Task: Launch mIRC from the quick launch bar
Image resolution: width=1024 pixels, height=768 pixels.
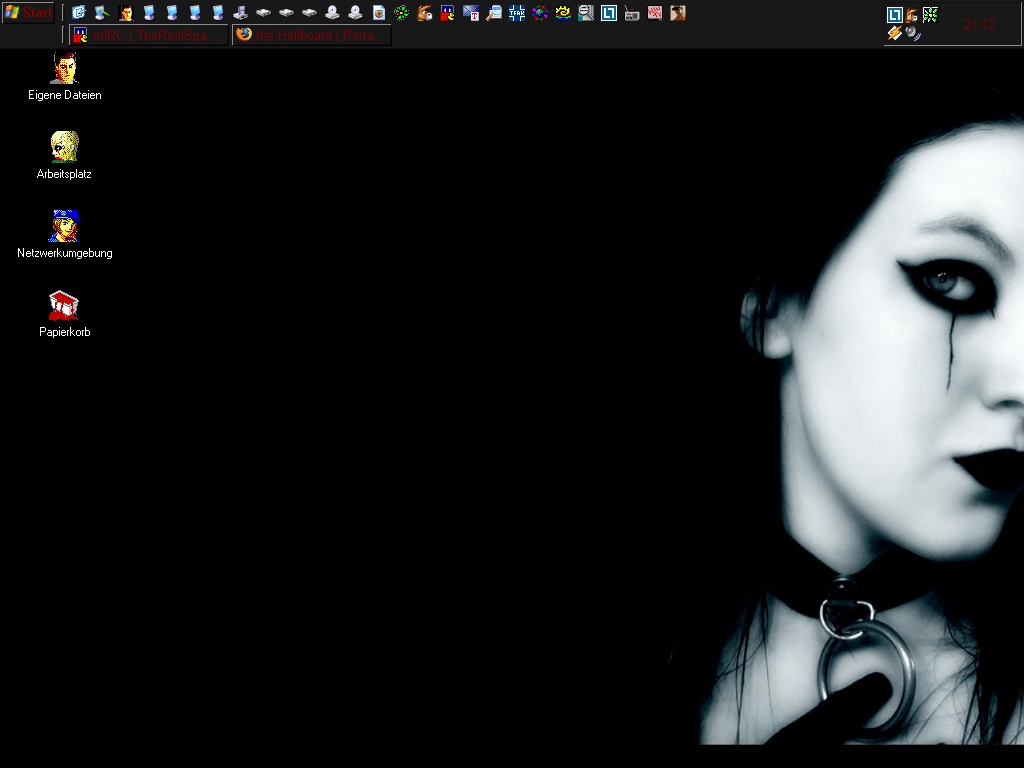Action: tap(448, 13)
